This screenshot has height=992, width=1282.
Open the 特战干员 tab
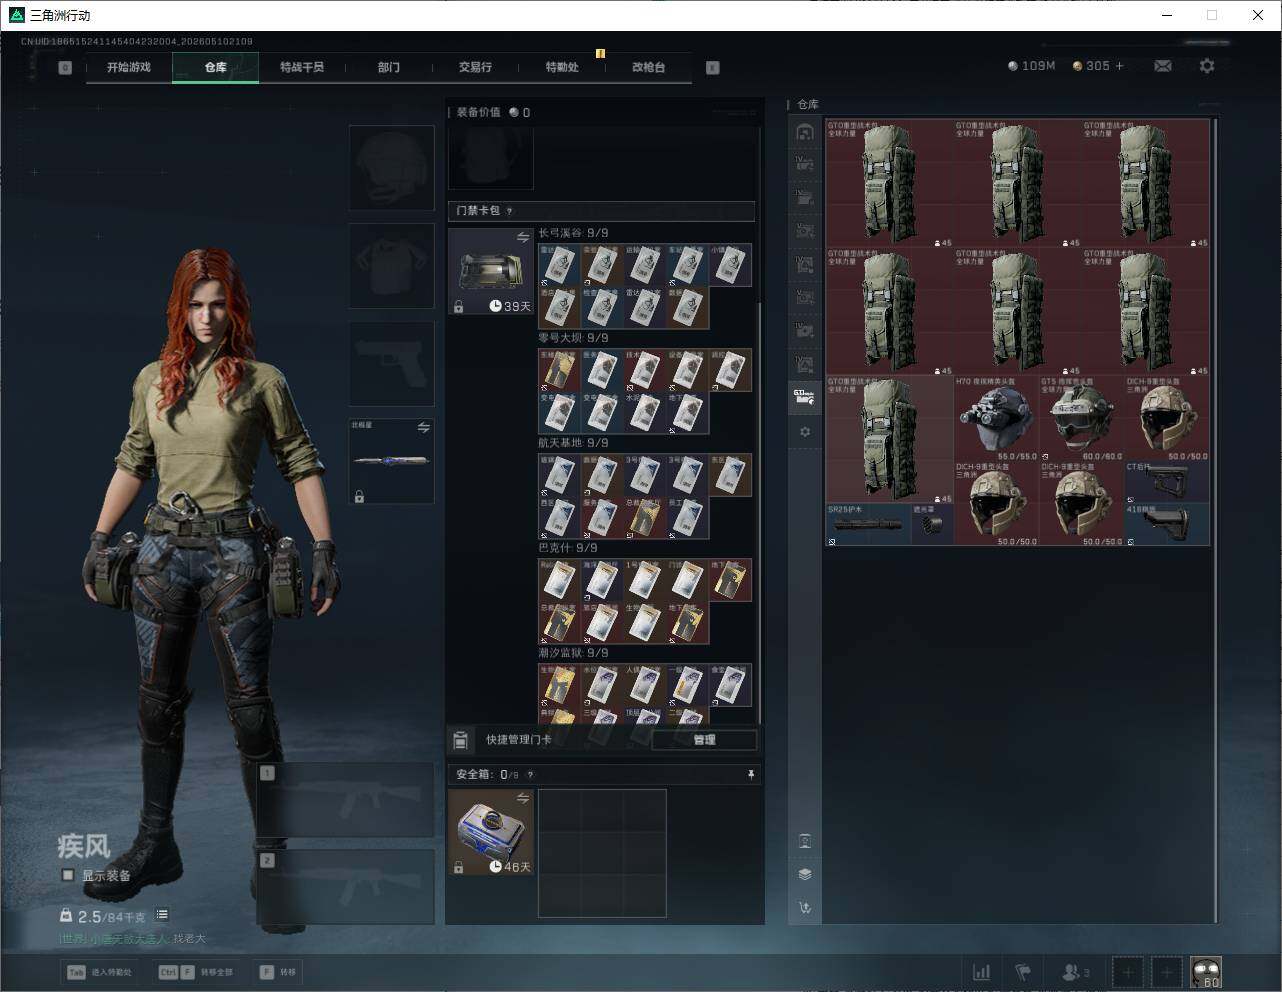(302, 67)
